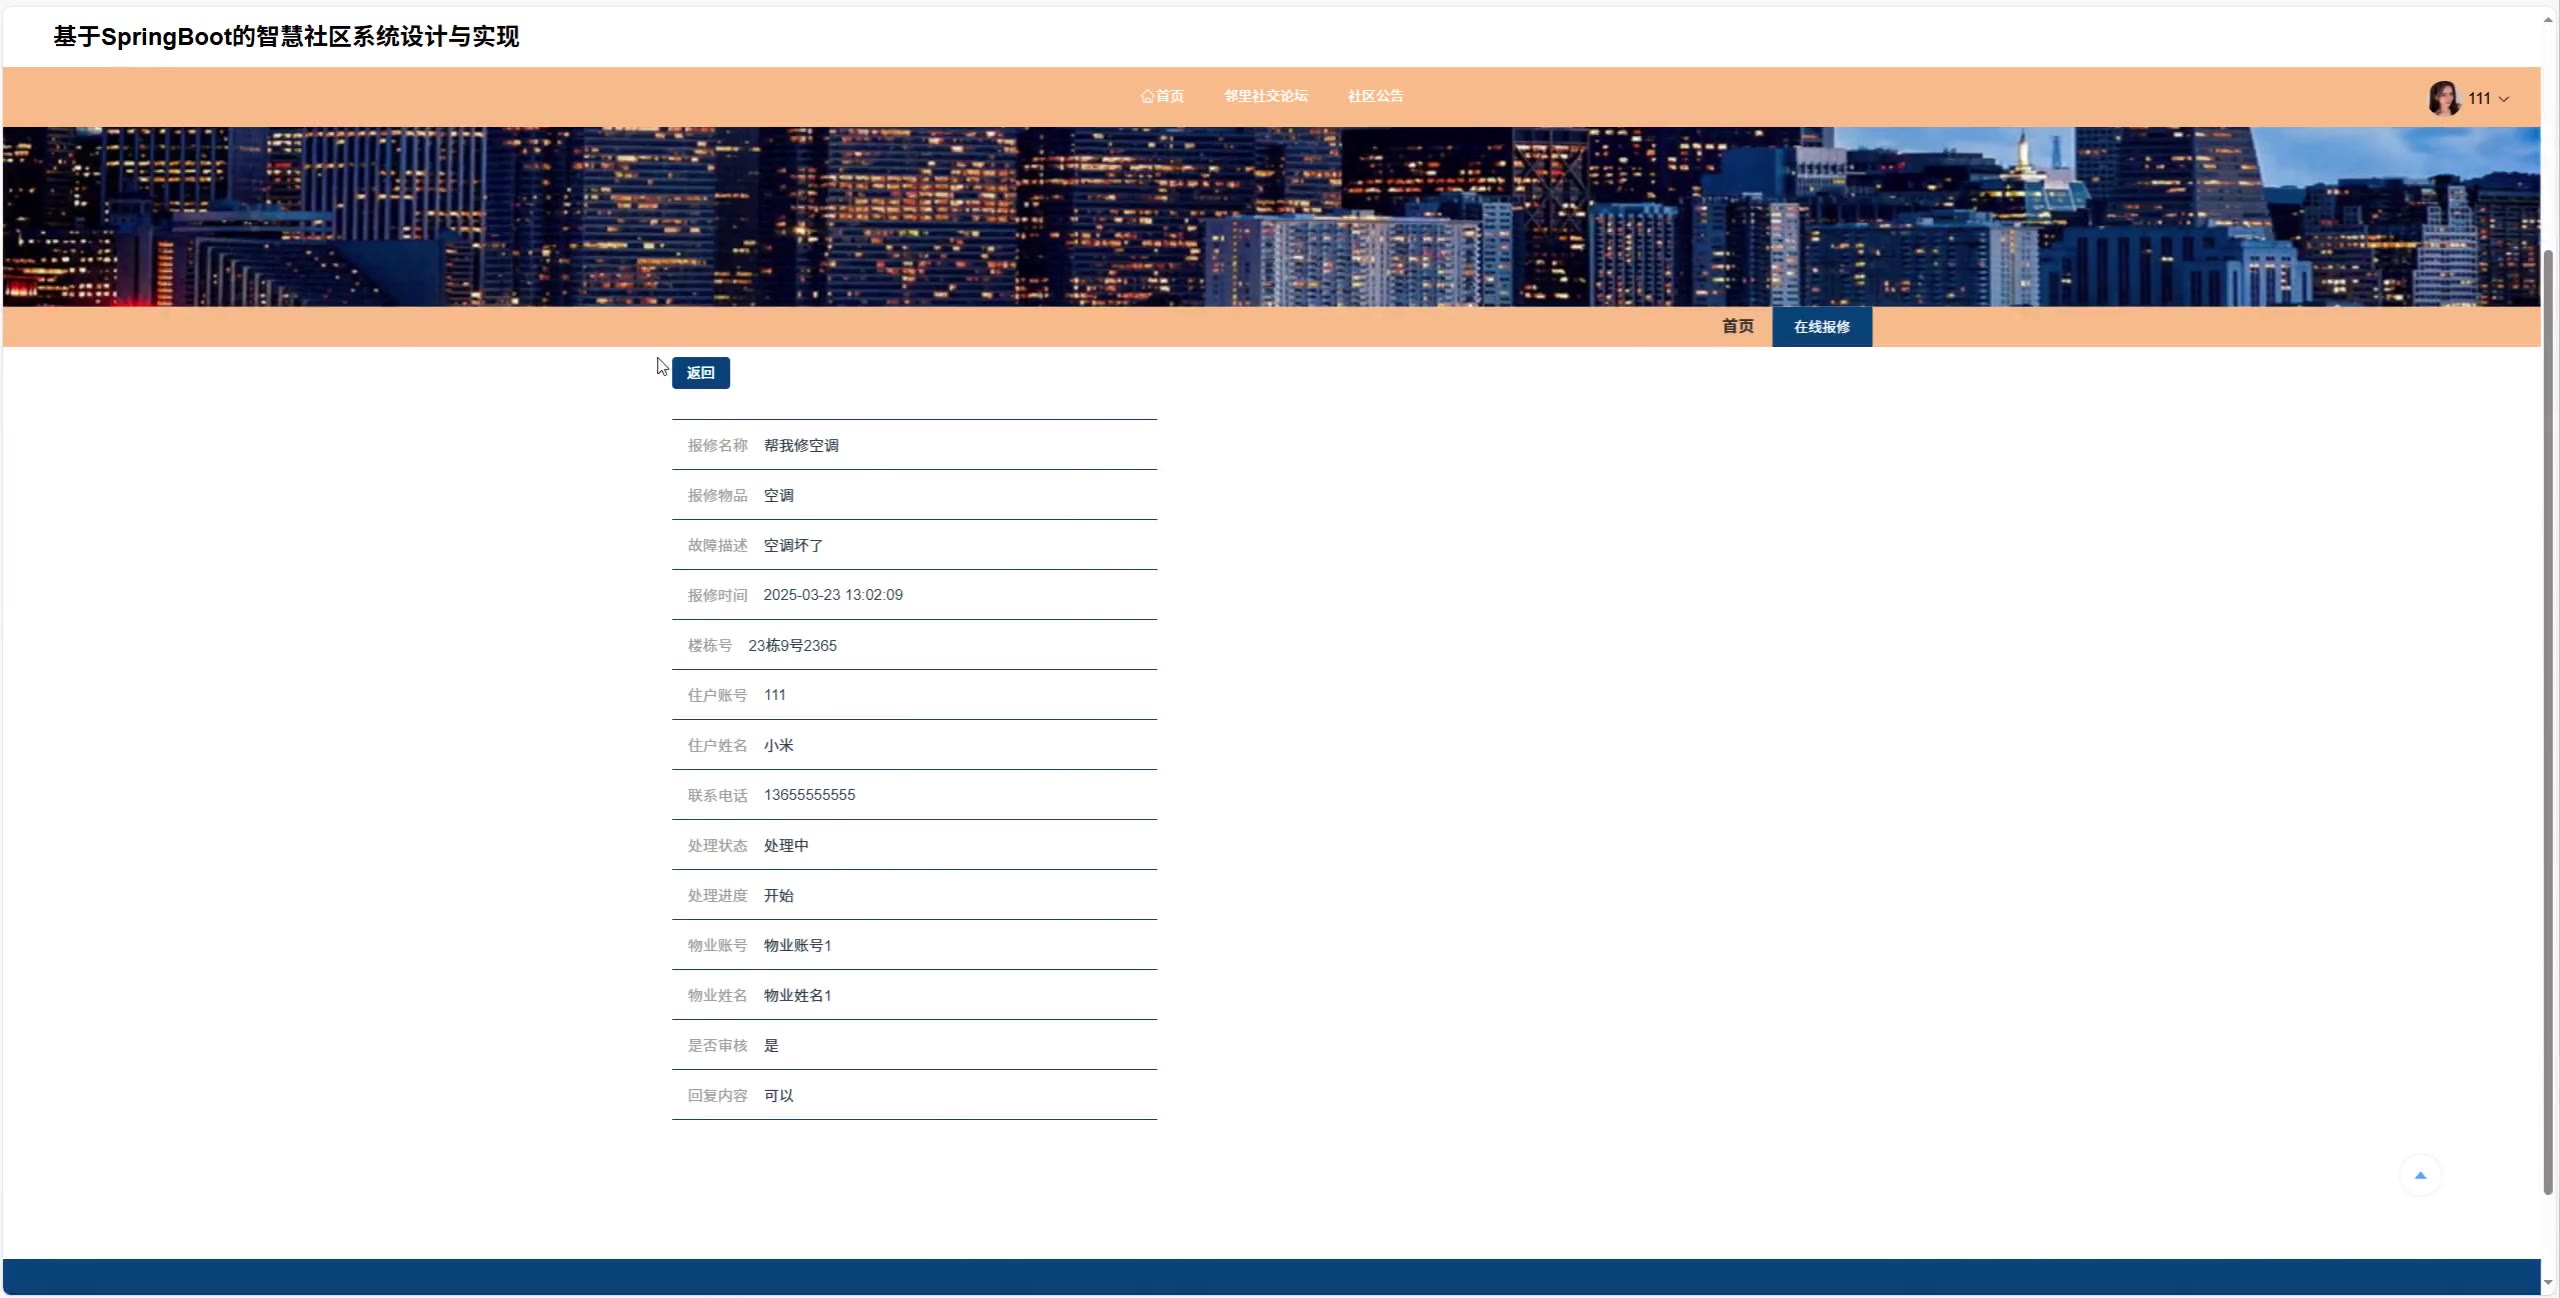Click the 首页 breadcrumb link
The width and height of the screenshot is (2560, 1298).
coord(1737,326)
